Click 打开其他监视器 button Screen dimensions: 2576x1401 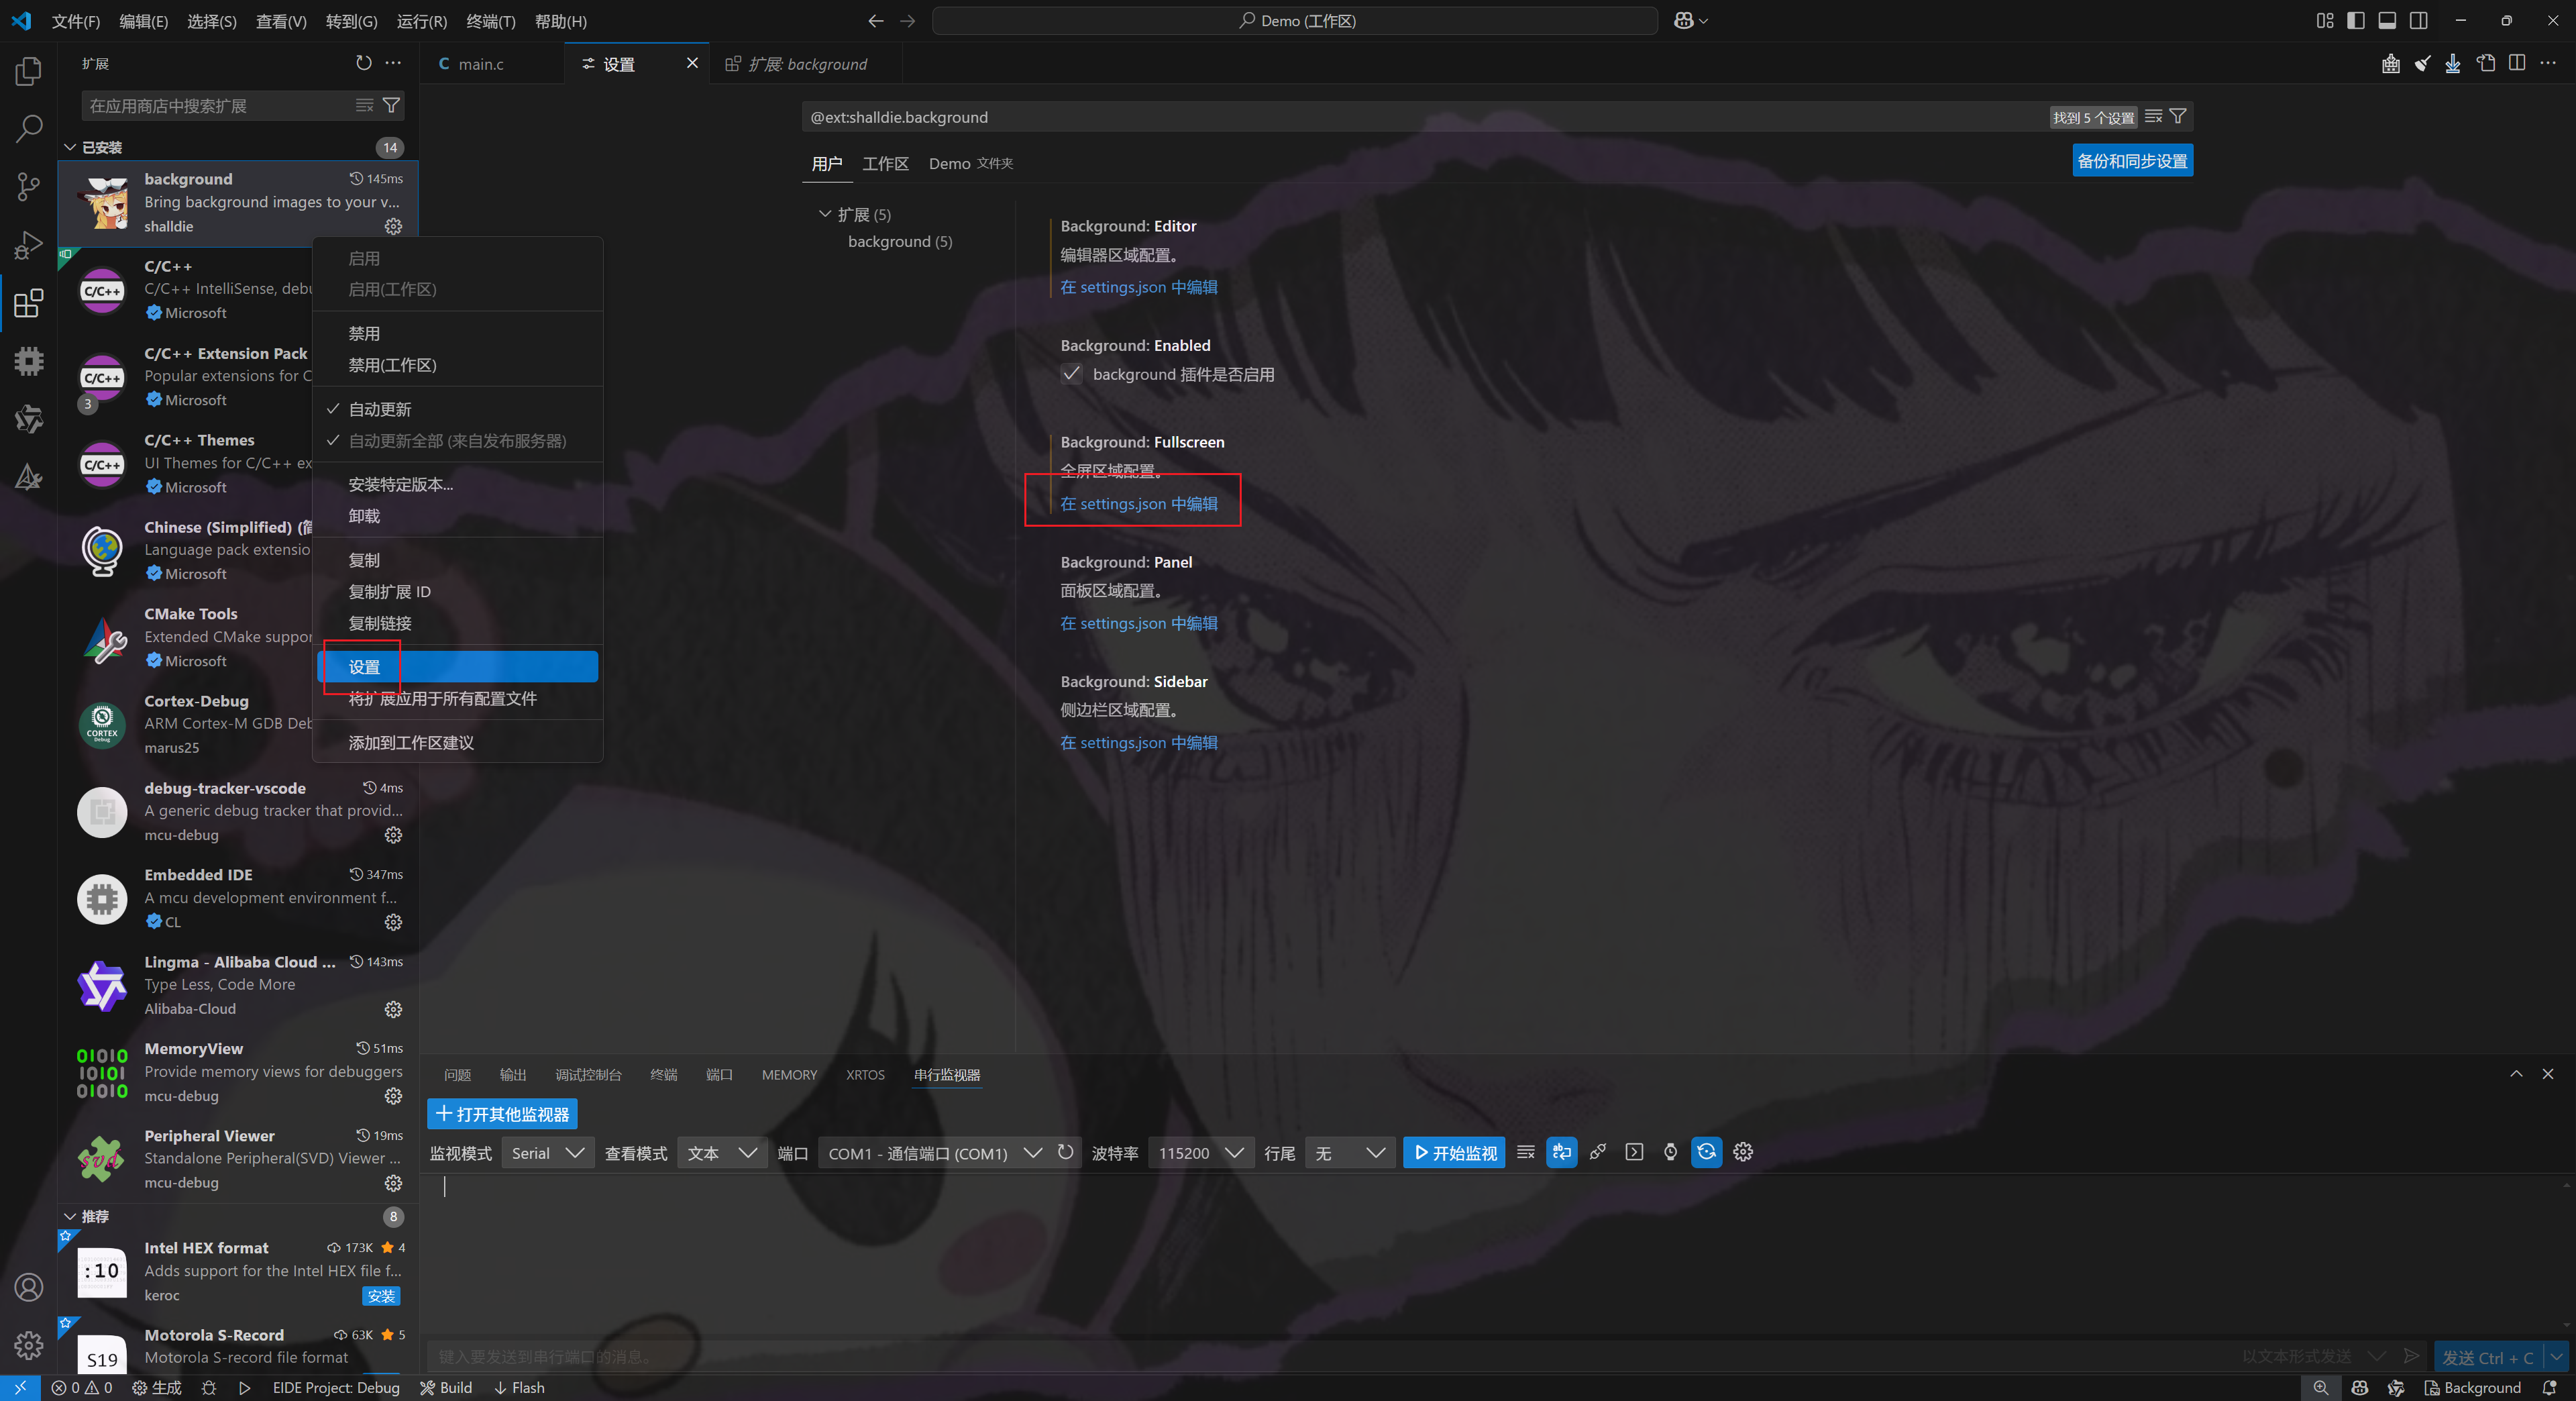click(x=502, y=1114)
